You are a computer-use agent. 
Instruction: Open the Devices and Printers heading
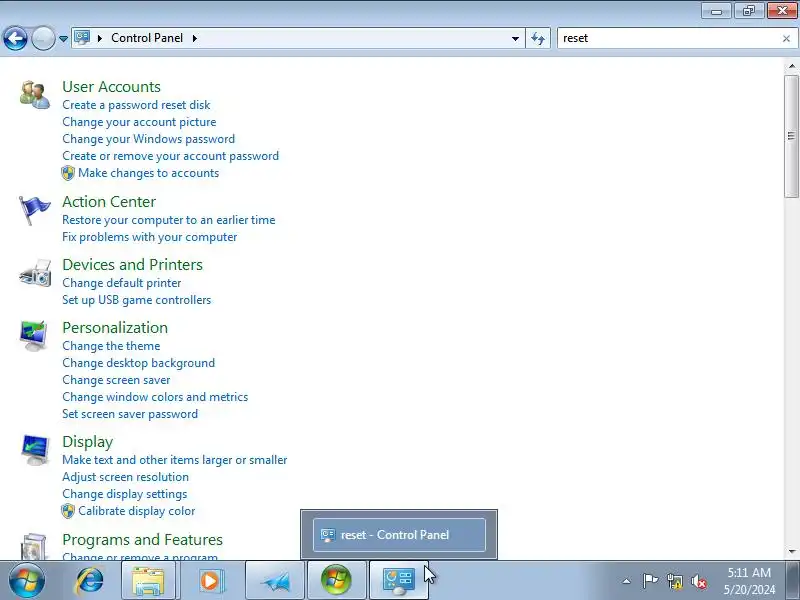pyautogui.click(x=133, y=265)
